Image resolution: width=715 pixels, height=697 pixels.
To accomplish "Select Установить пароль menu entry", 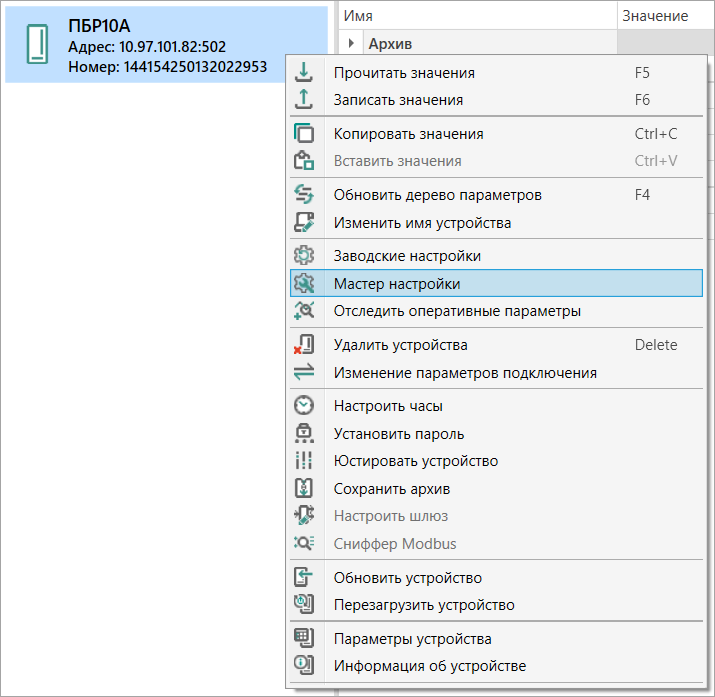I will [496, 434].
